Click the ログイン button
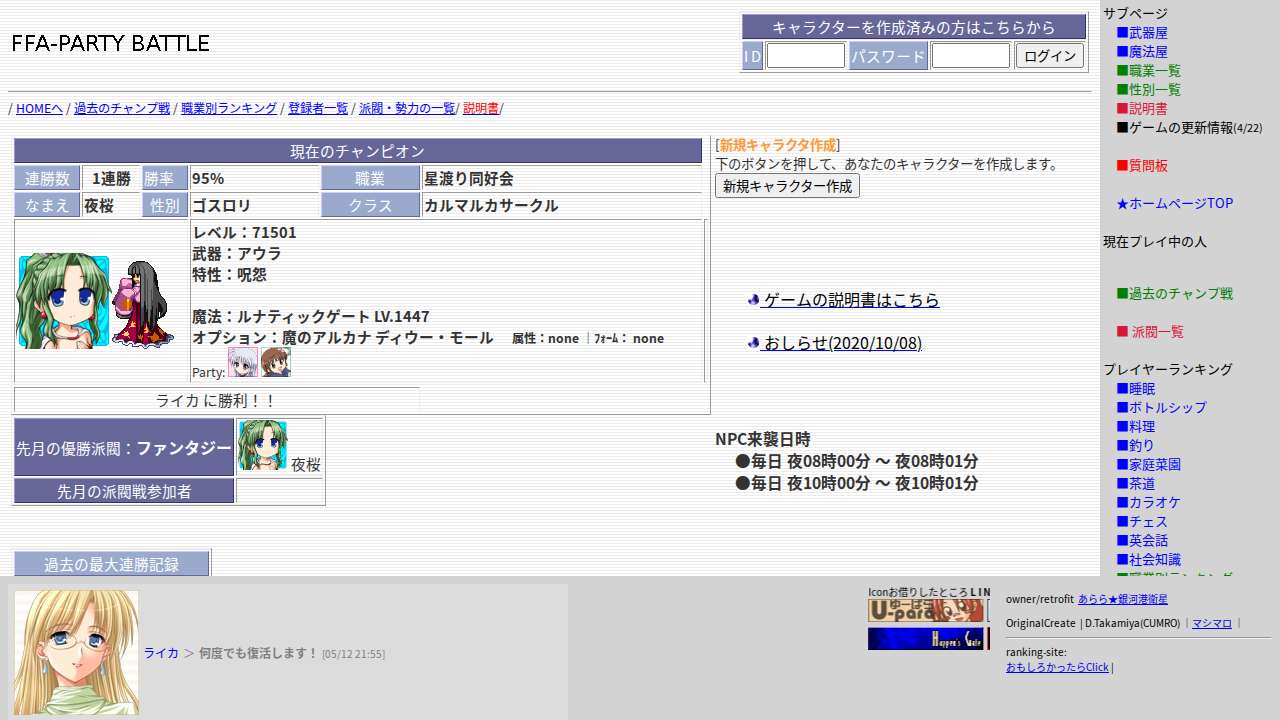1280x720 pixels. point(1050,56)
